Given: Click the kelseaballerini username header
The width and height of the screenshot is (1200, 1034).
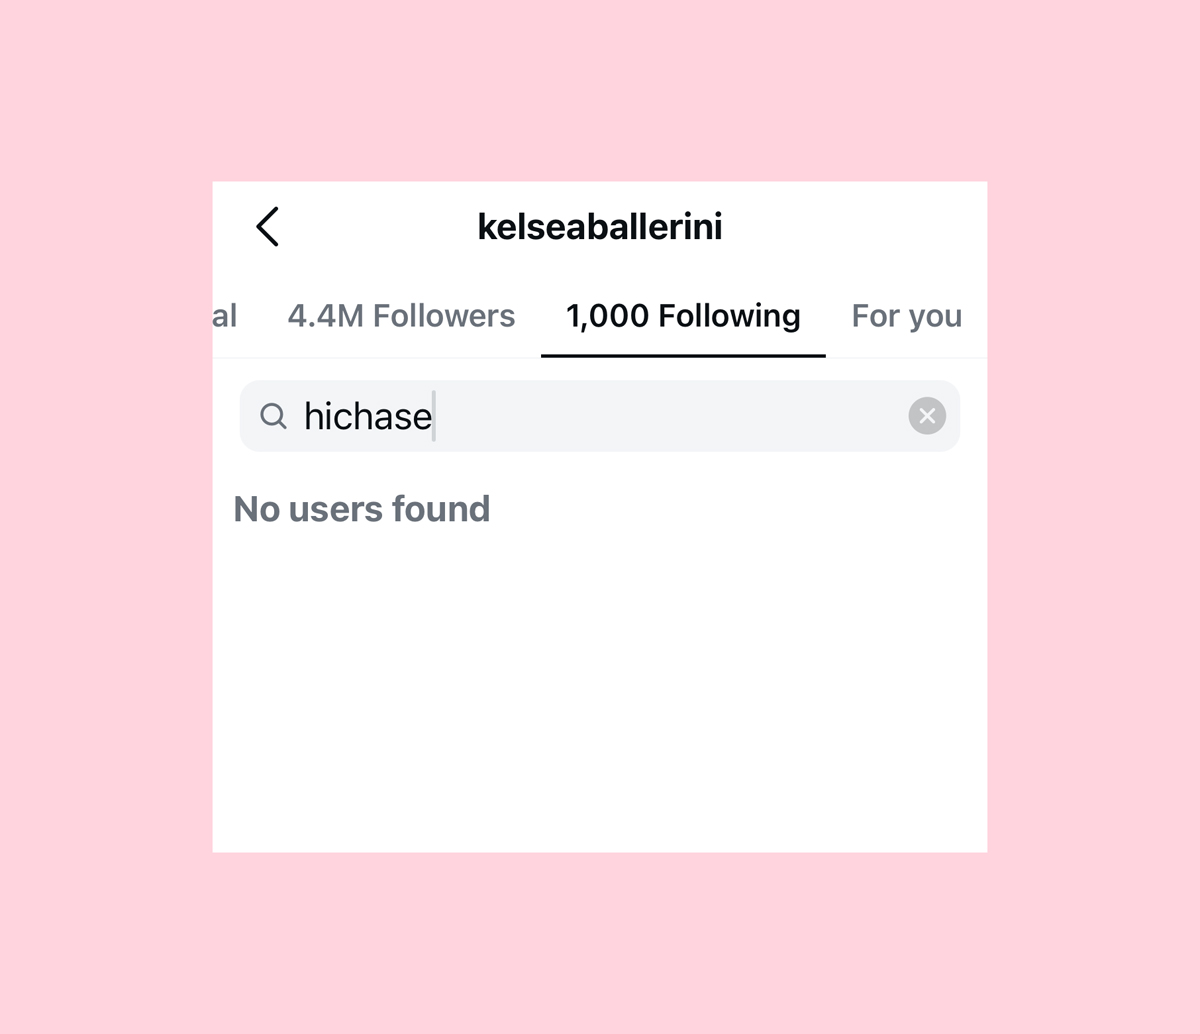Looking at the screenshot, I should (600, 227).
